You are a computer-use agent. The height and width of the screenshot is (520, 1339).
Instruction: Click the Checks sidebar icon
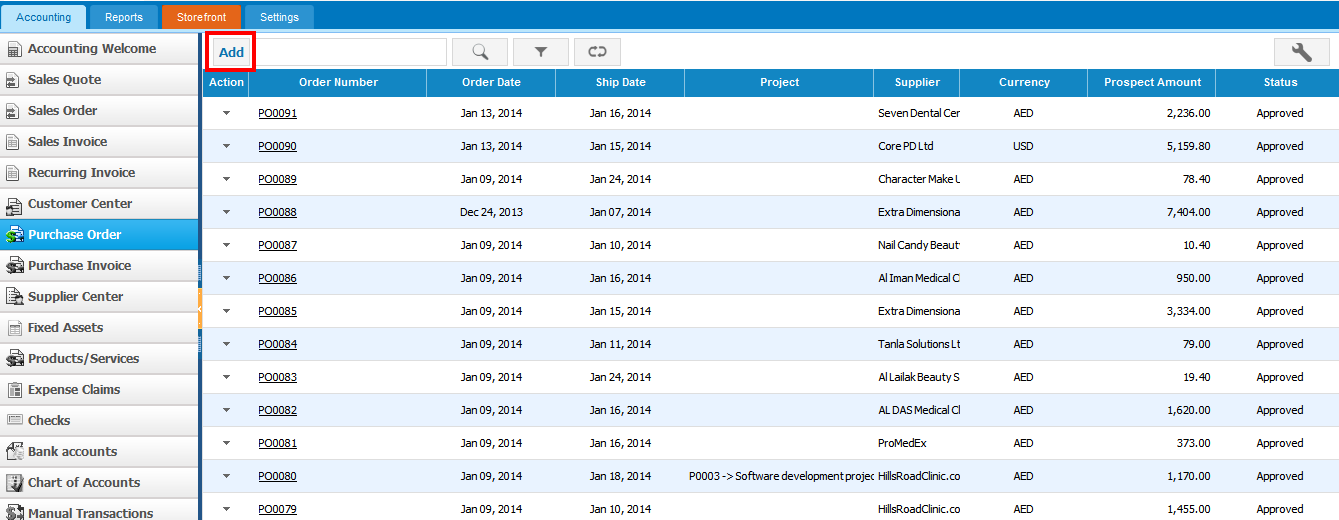tap(14, 421)
